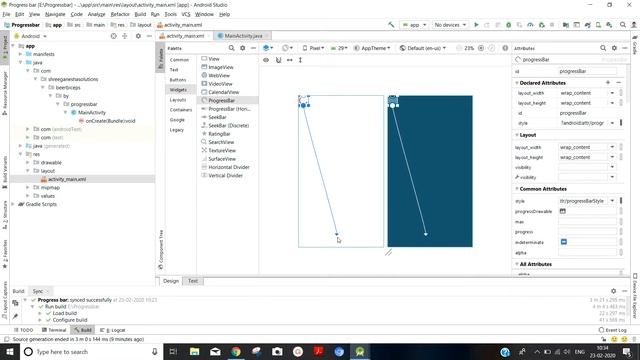Click the Windows search box
The image size is (640, 360).
(x=91, y=351)
